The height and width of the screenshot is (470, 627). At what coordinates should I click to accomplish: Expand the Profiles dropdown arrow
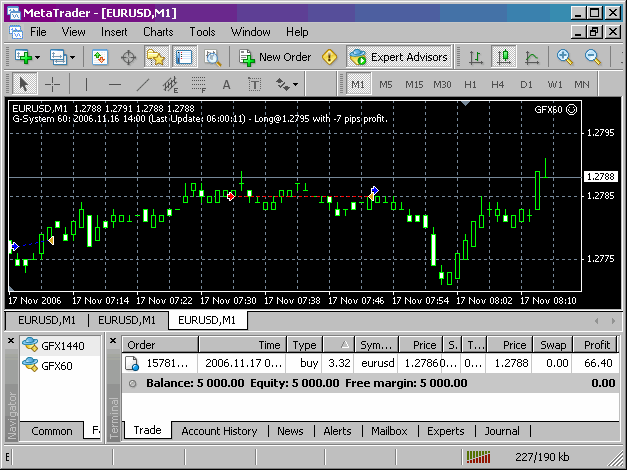coord(72,58)
